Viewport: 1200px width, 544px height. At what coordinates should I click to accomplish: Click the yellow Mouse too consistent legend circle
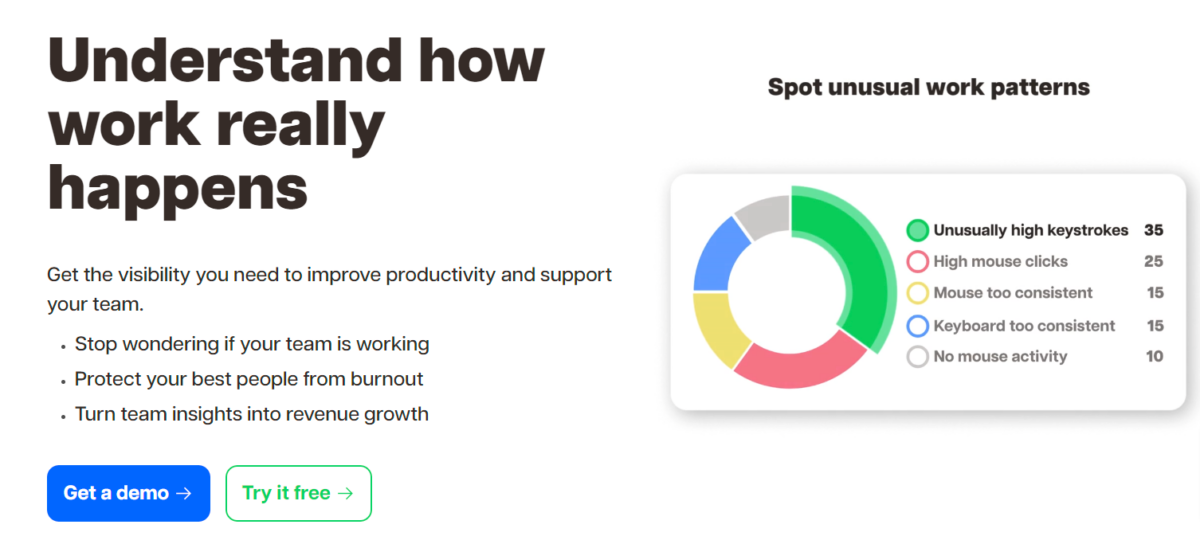918,293
